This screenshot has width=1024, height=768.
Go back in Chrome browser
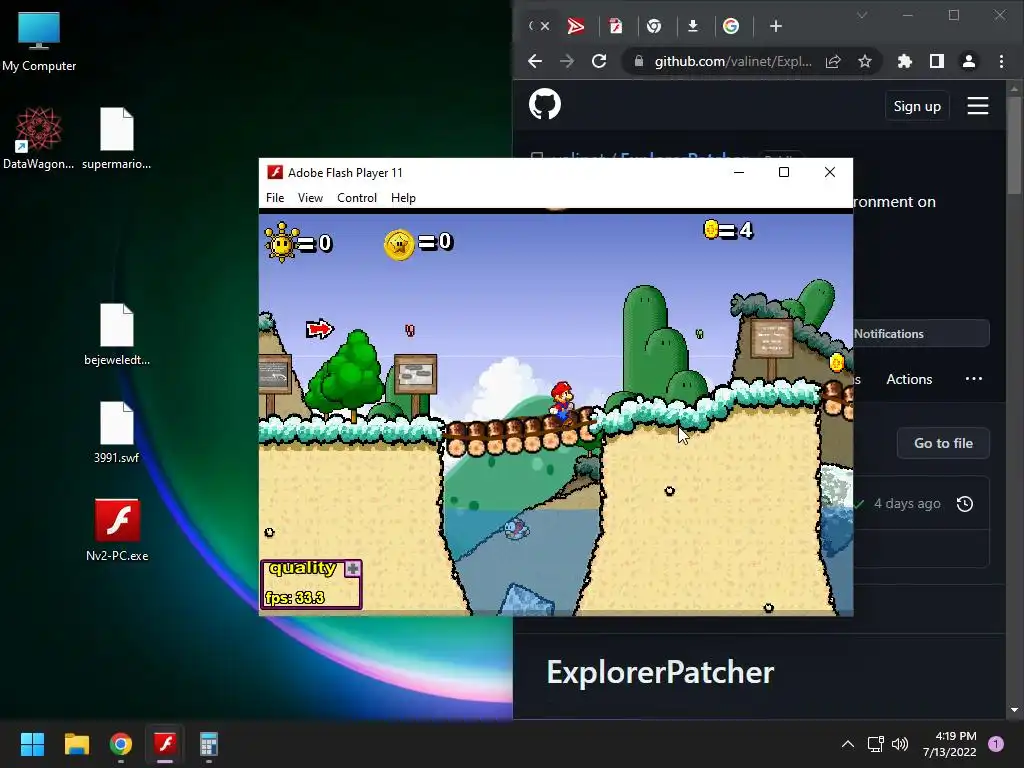535,61
